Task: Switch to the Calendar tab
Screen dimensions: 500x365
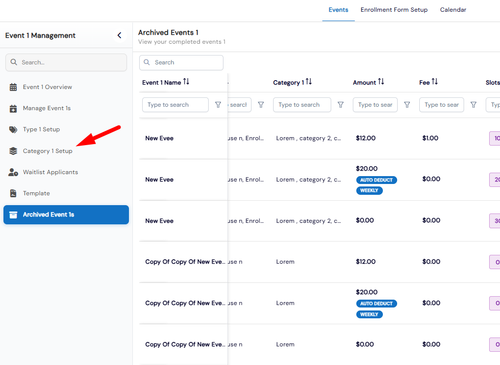Action: [x=453, y=10]
